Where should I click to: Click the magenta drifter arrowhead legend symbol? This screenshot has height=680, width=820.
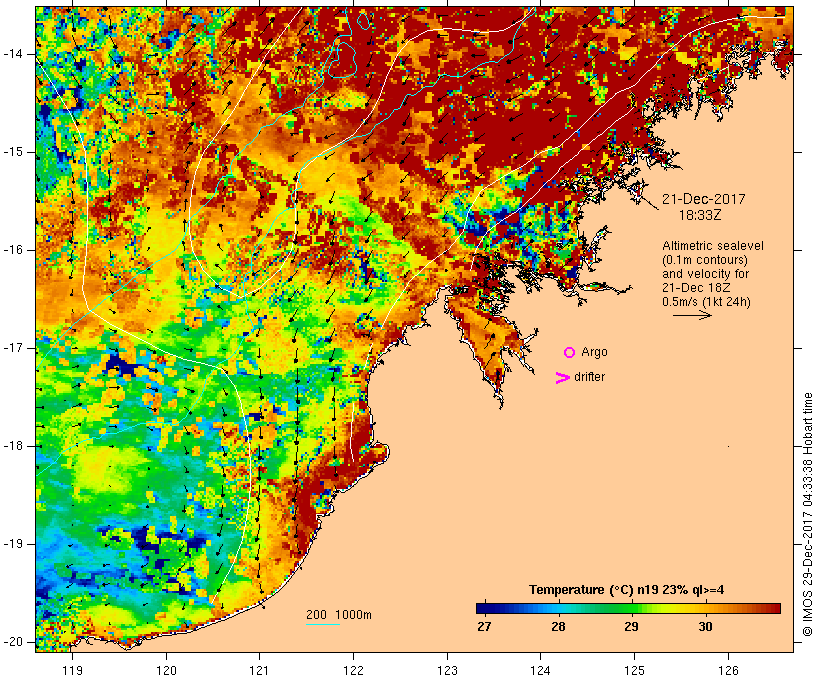coord(562,378)
